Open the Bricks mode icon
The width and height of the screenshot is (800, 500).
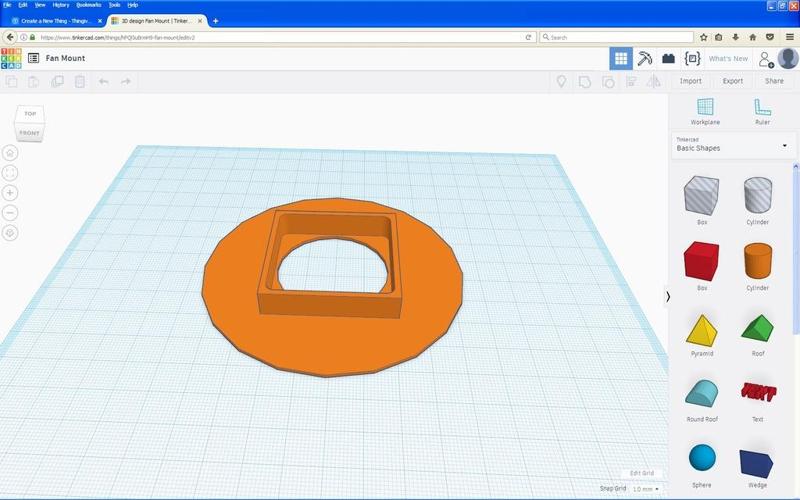point(668,59)
